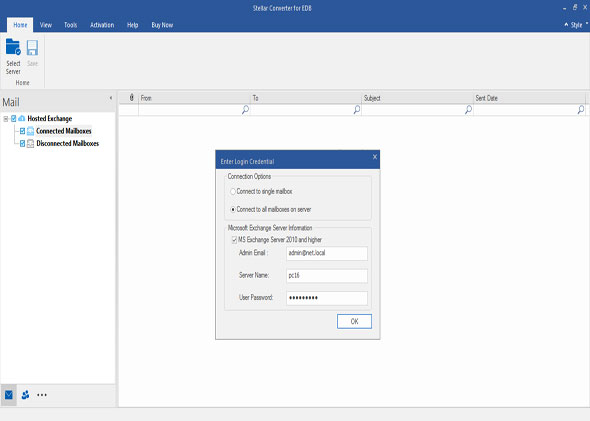Click the search icon in From column
The width and height of the screenshot is (590, 421).
click(245, 109)
